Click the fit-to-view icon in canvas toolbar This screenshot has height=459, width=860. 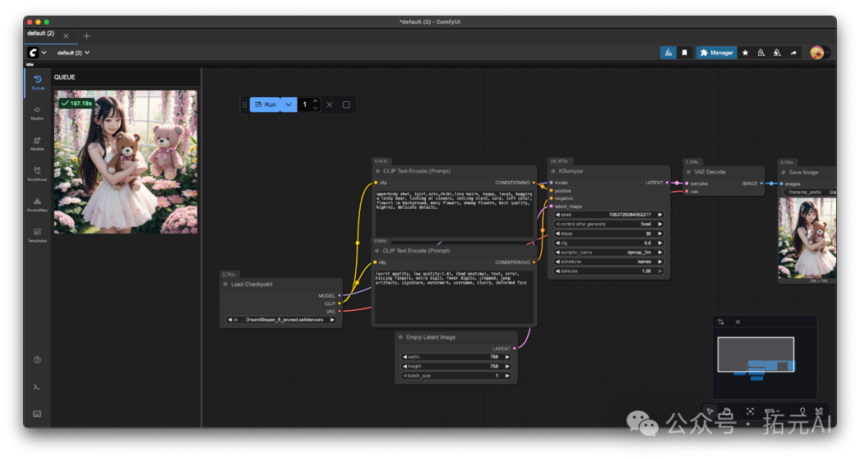(750, 411)
